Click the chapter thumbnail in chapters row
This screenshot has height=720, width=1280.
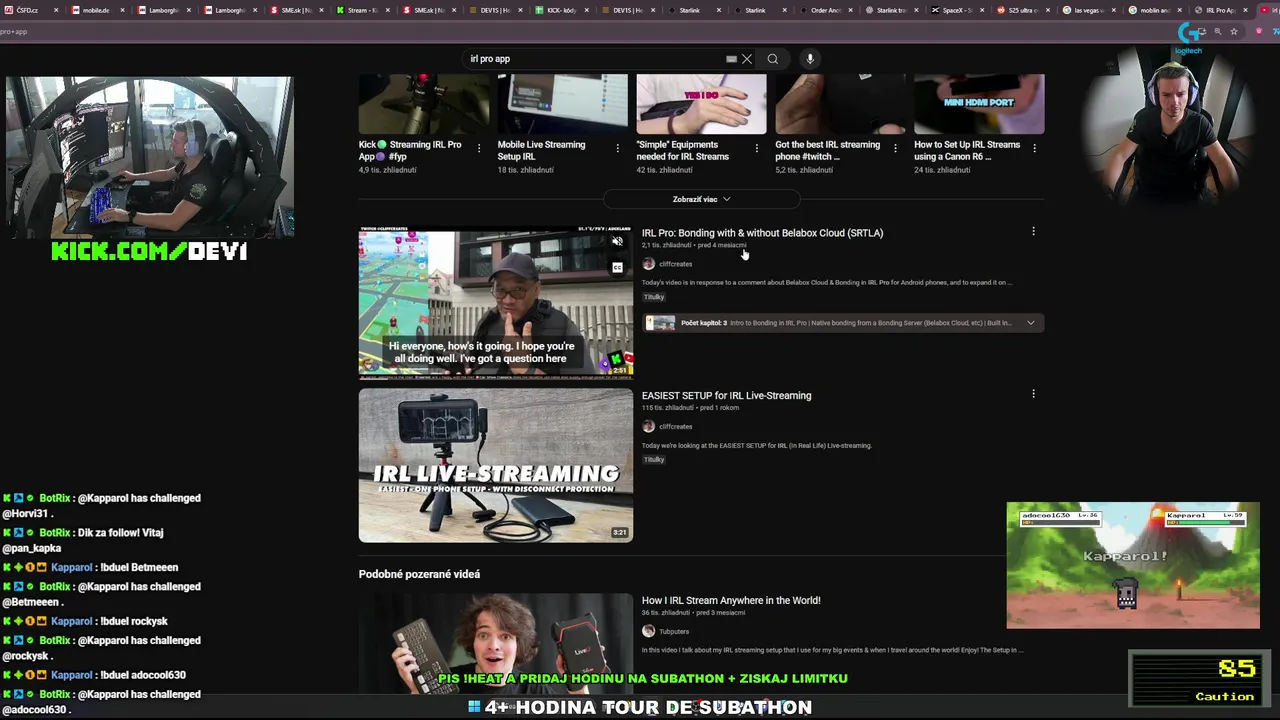coord(660,323)
